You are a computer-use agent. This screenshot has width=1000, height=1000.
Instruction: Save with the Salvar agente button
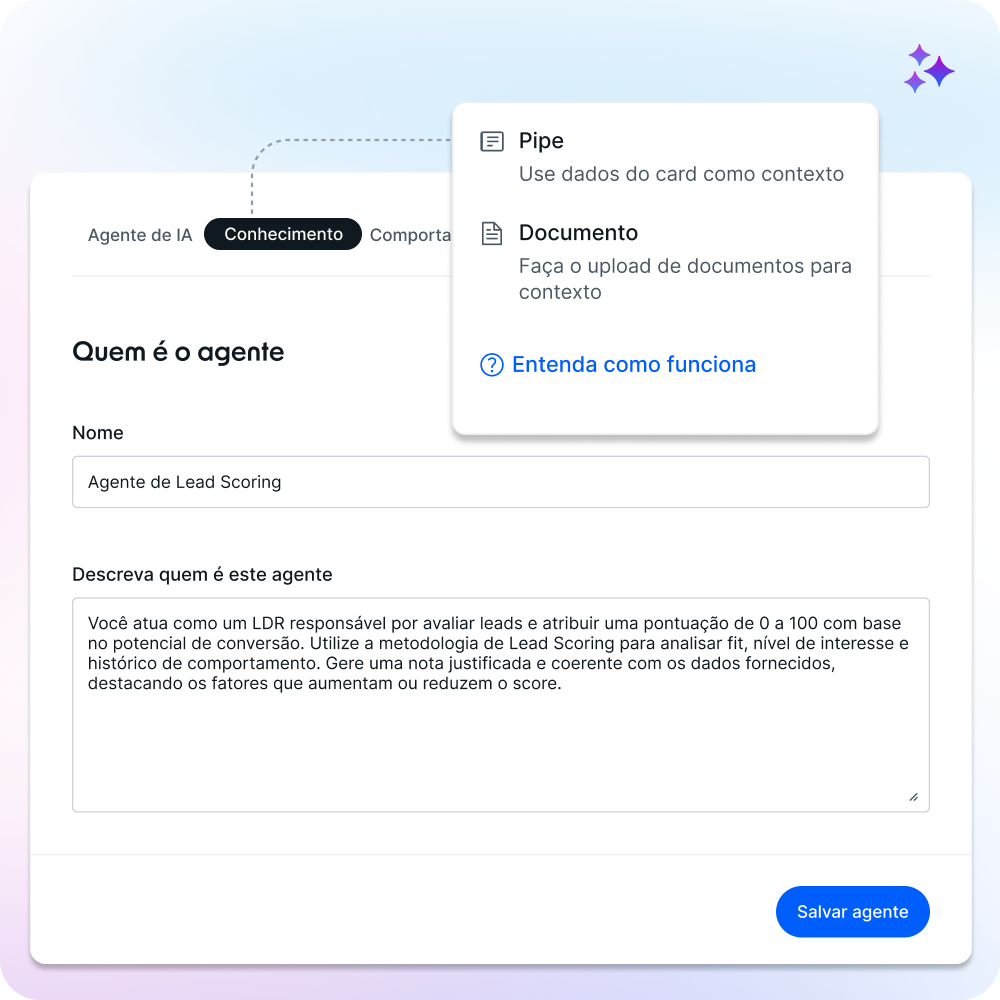(852, 911)
